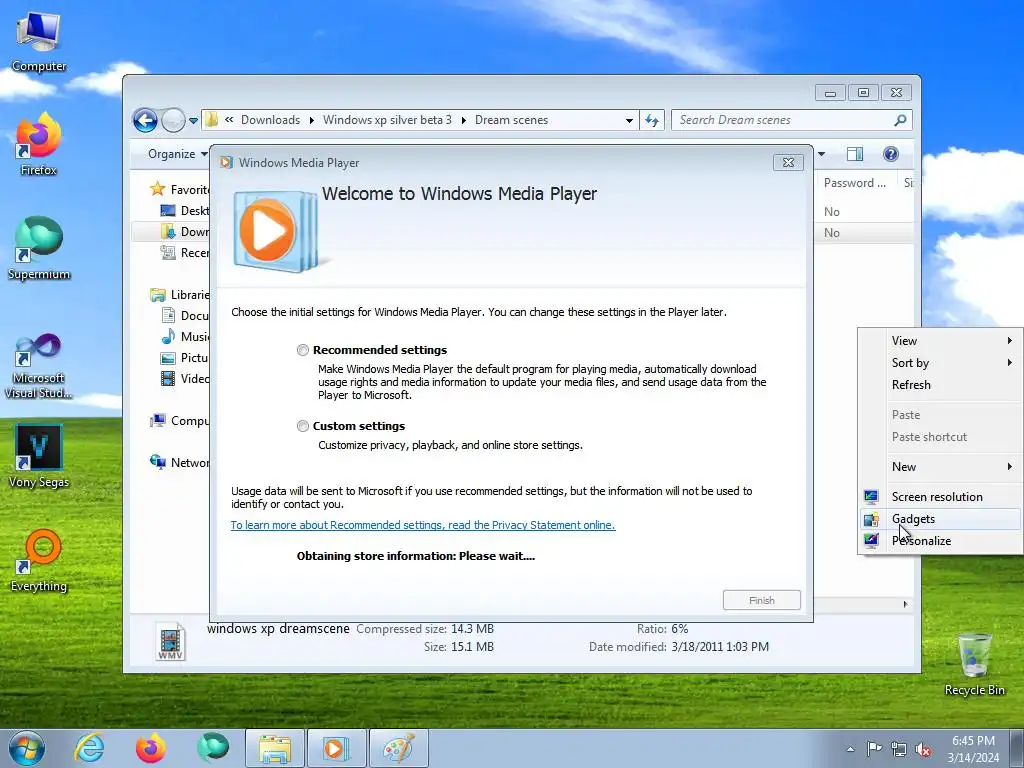The width and height of the screenshot is (1024, 768).
Task: Open Screen resolution from context menu
Action: coord(940,497)
